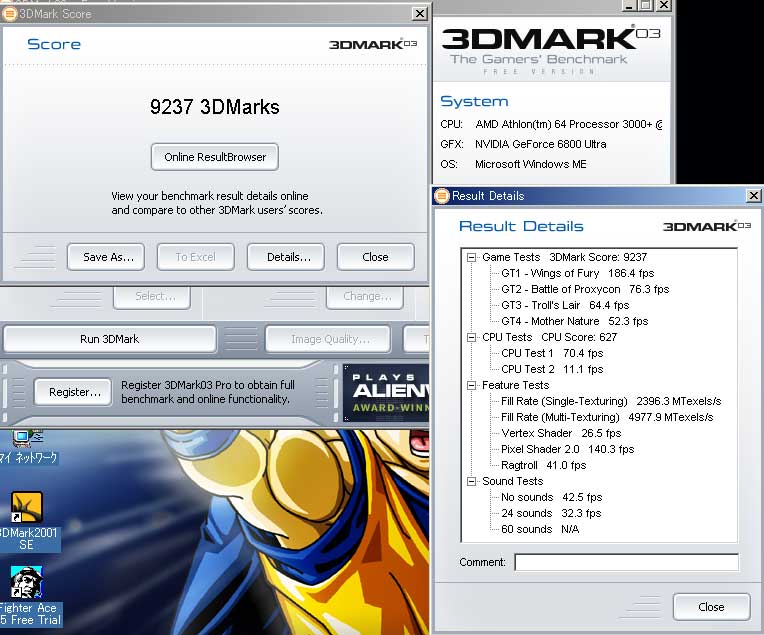The image size is (764, 635).
Task: Click 'Game Tests 3DMark Score: 9237' row
Action: 564,257
